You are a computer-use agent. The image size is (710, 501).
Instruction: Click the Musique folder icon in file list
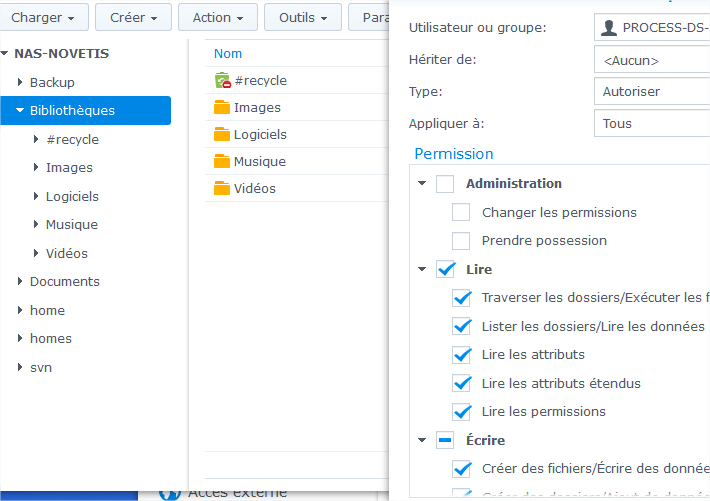[222, 162]
